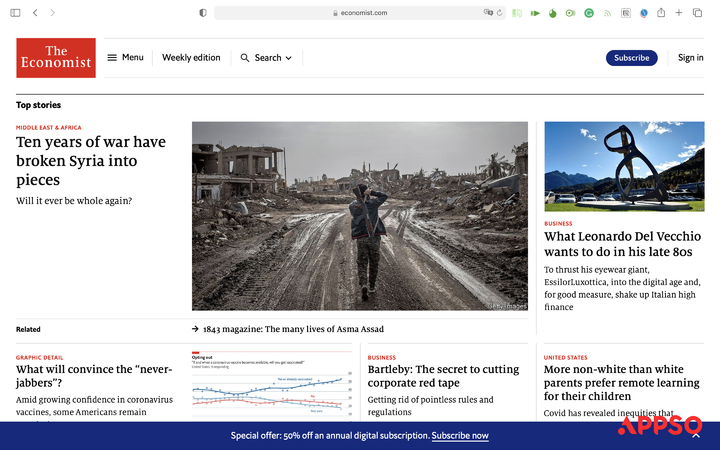
Task: Click "Will it ever be whole again?" subtitle
Action: click(x=74, y=201)
